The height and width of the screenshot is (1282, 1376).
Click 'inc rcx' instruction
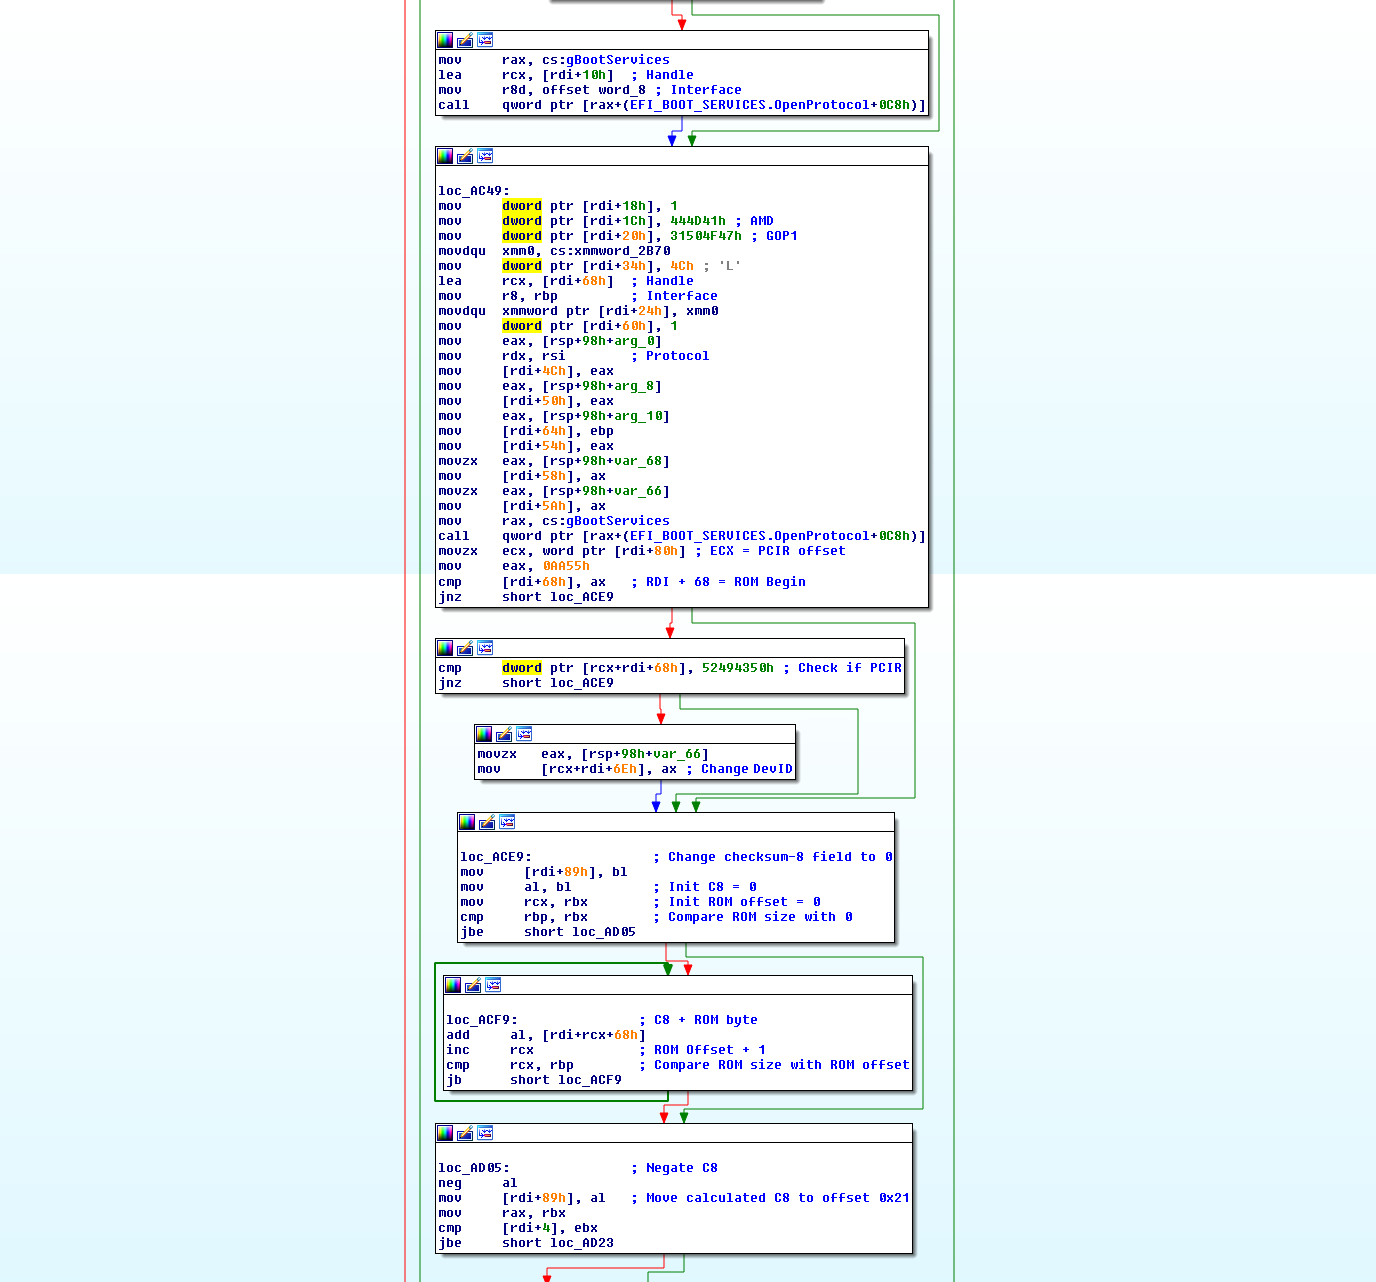(x=490, y=1050)
